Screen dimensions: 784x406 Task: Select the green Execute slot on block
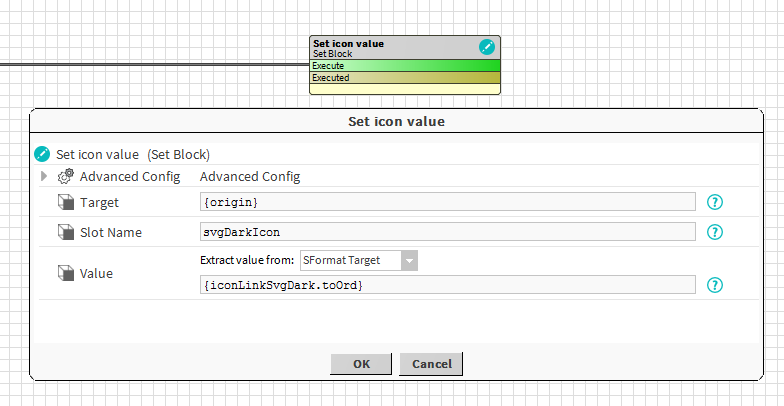[405, 66]
